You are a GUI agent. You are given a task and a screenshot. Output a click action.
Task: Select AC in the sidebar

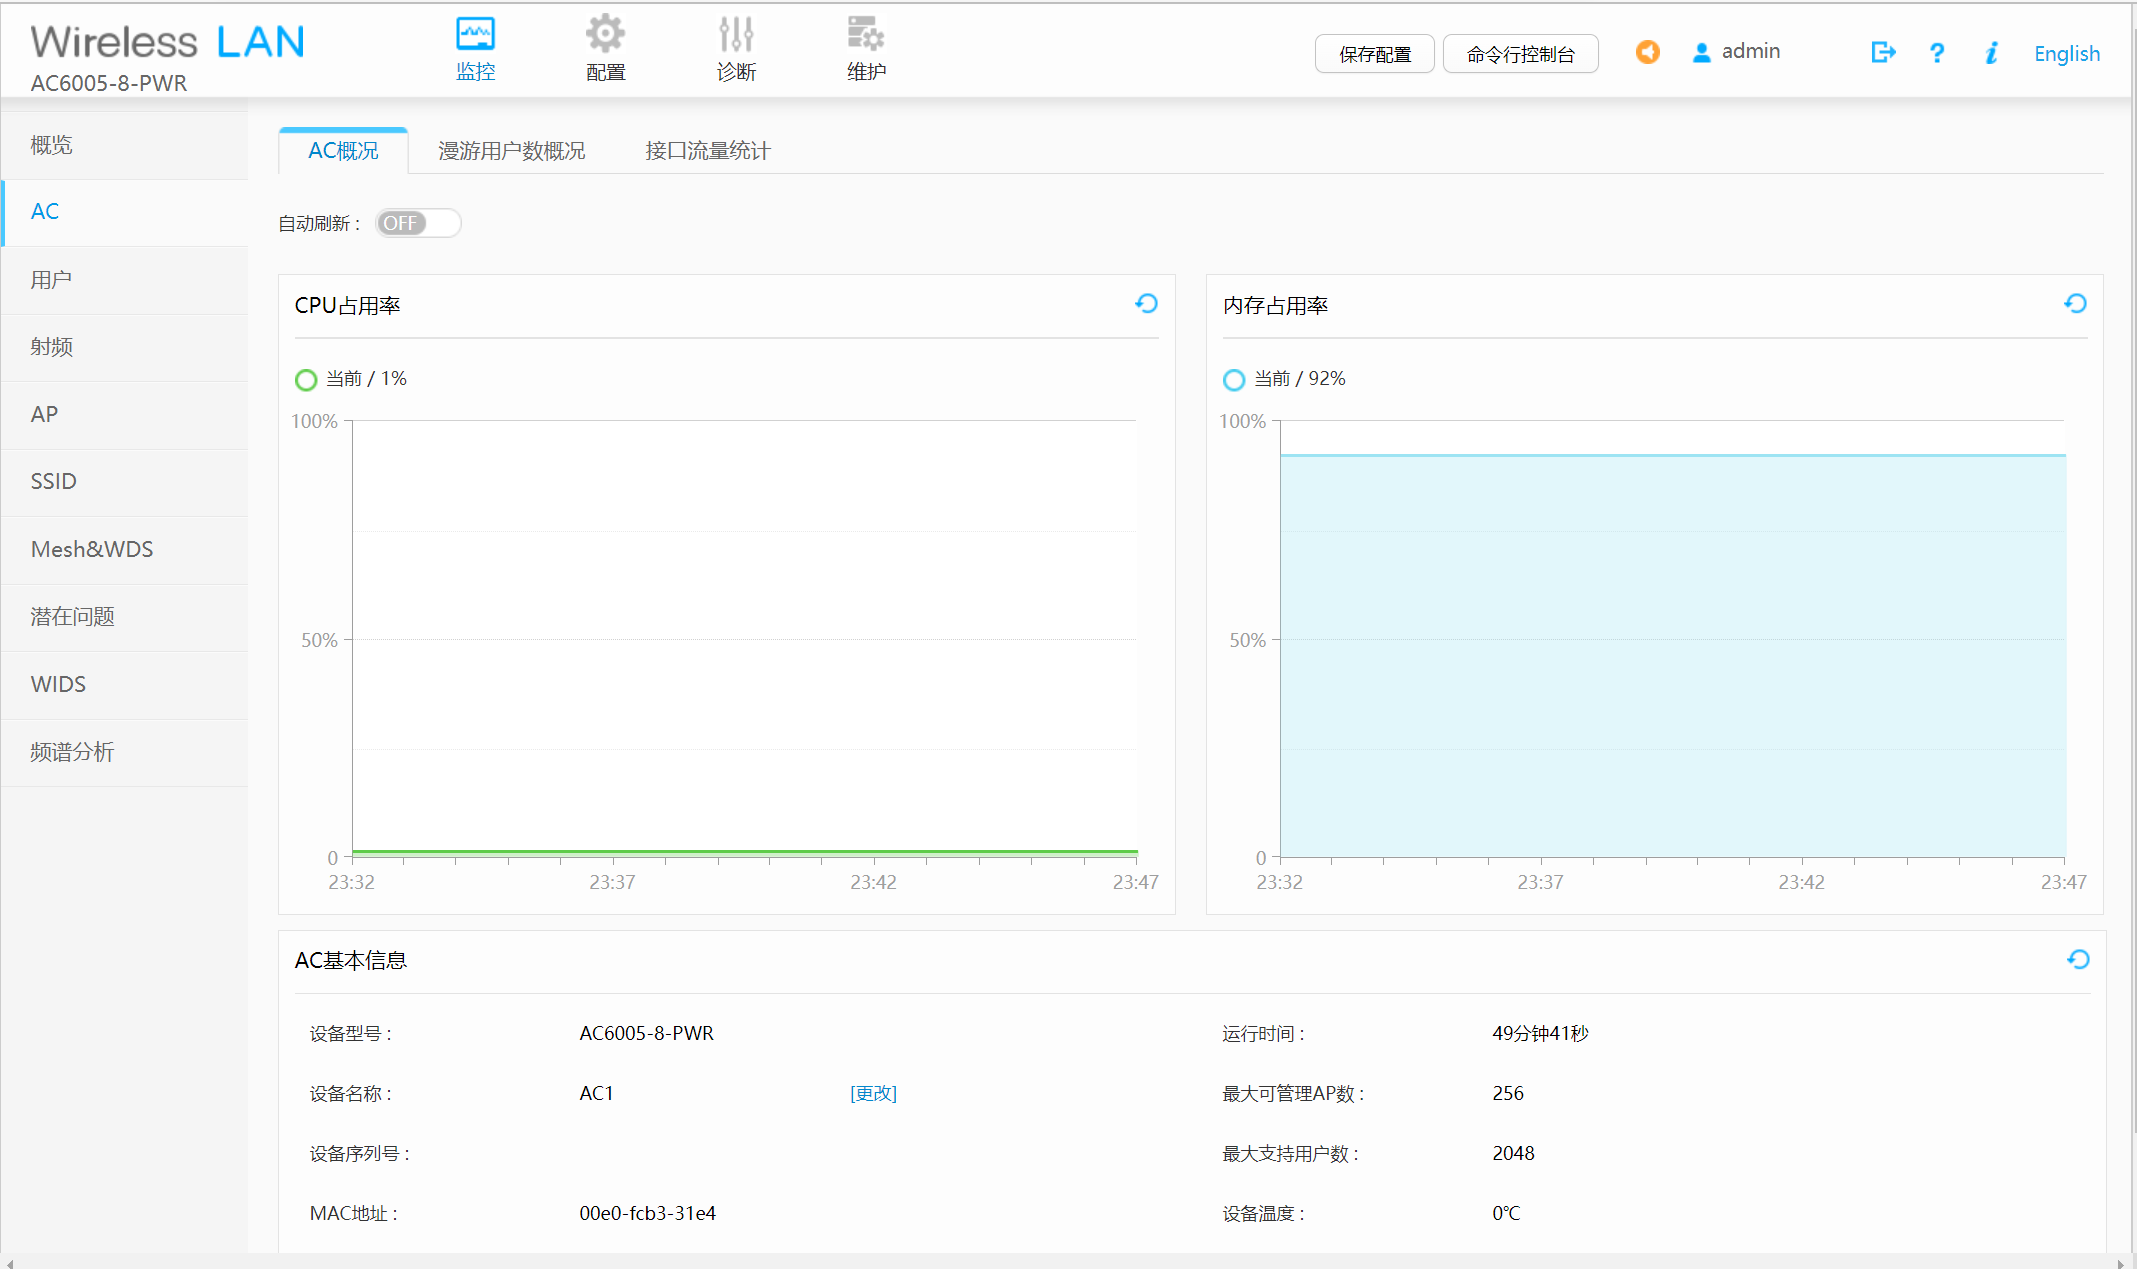[124, 212]
